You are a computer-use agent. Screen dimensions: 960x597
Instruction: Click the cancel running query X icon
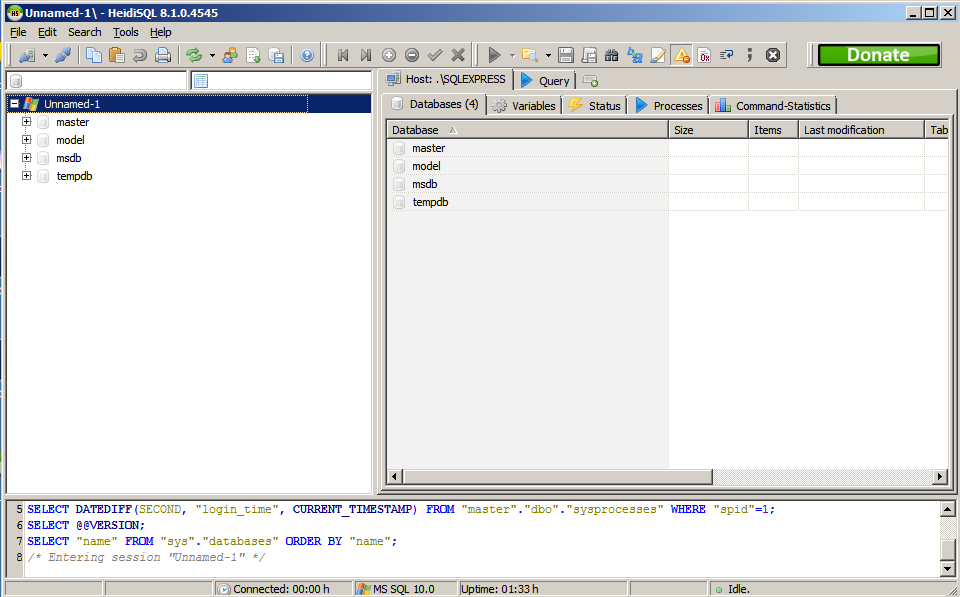tap(773, 56)
